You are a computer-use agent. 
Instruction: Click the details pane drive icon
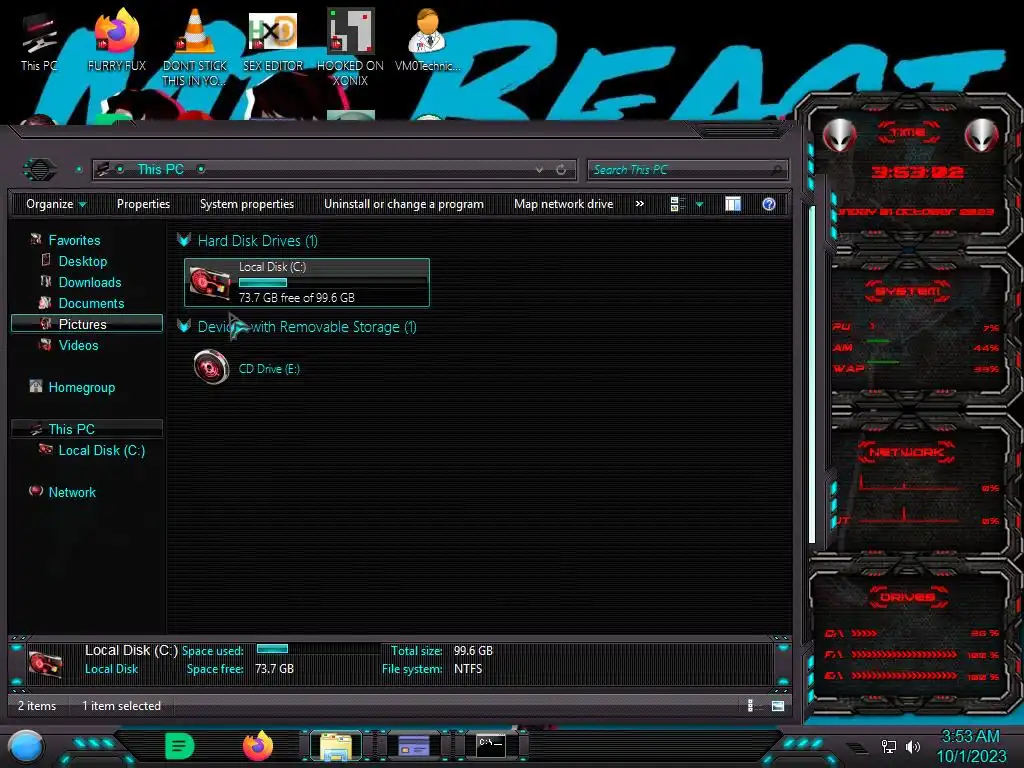[x=46, y=663]
